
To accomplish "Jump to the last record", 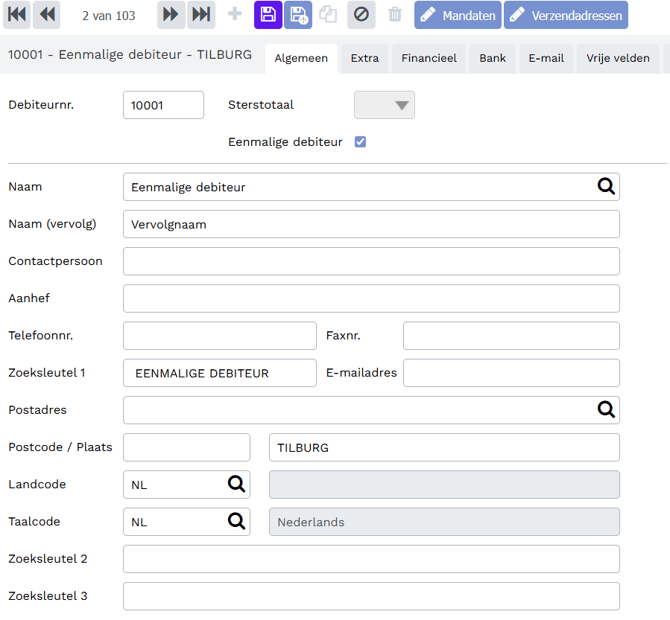I will pyautogui.click(x=201, y=15).
